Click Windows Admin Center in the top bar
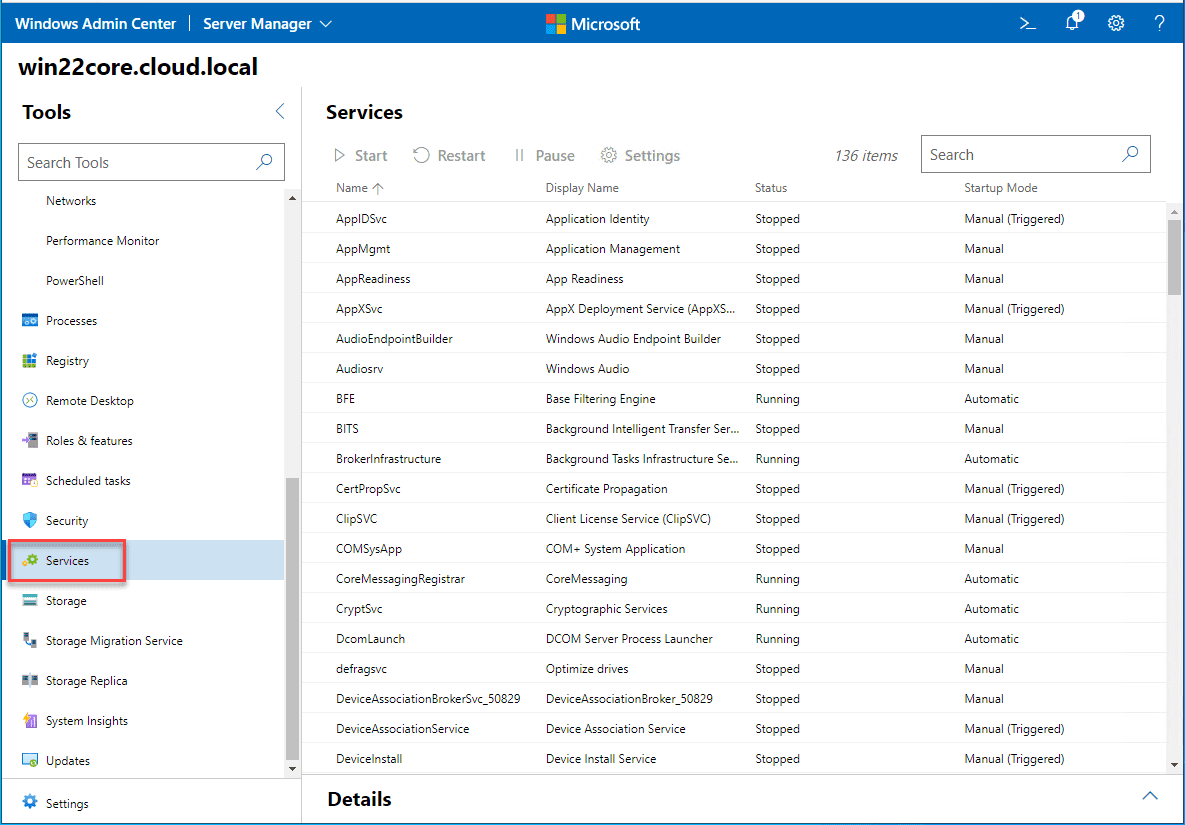 95,22
